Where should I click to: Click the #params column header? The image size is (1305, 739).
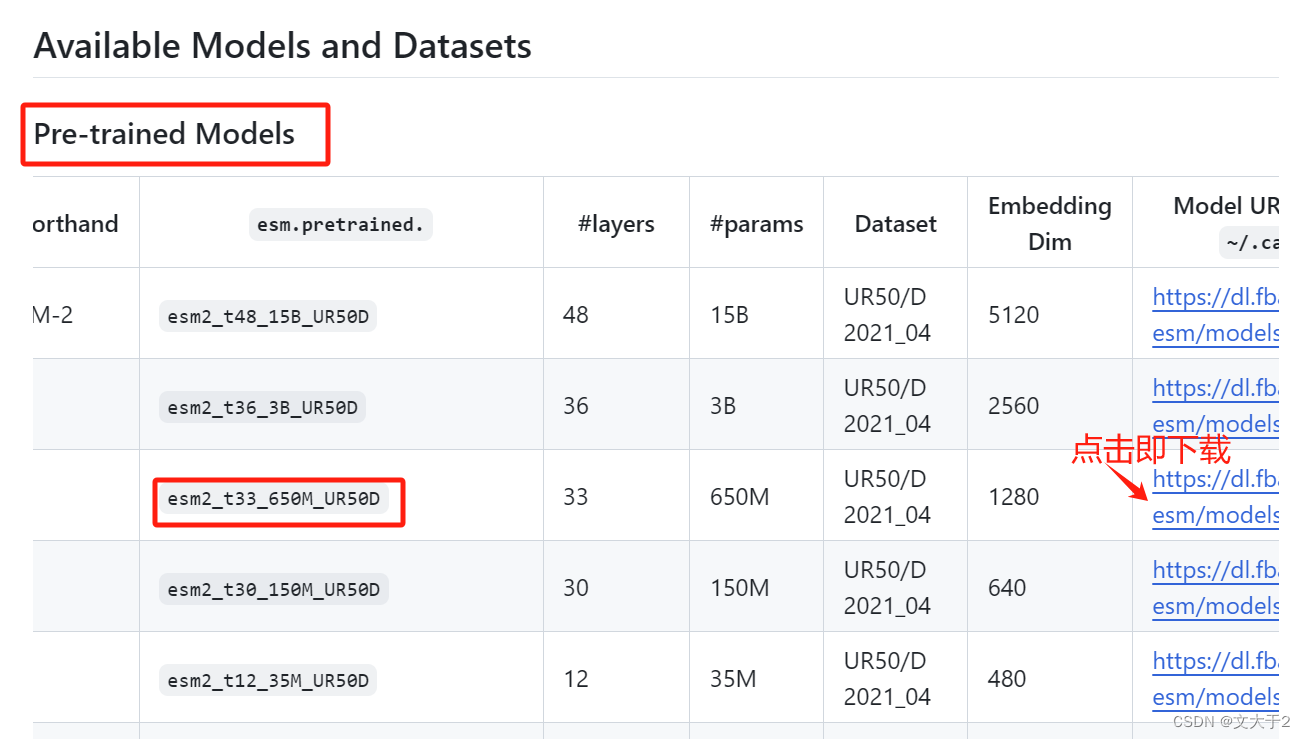tap(757, 224)
